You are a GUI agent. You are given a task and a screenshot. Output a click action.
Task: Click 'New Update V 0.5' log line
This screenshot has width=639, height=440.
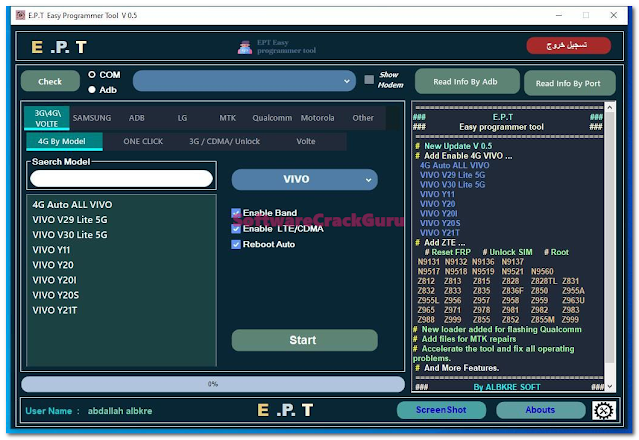(458, 146)
